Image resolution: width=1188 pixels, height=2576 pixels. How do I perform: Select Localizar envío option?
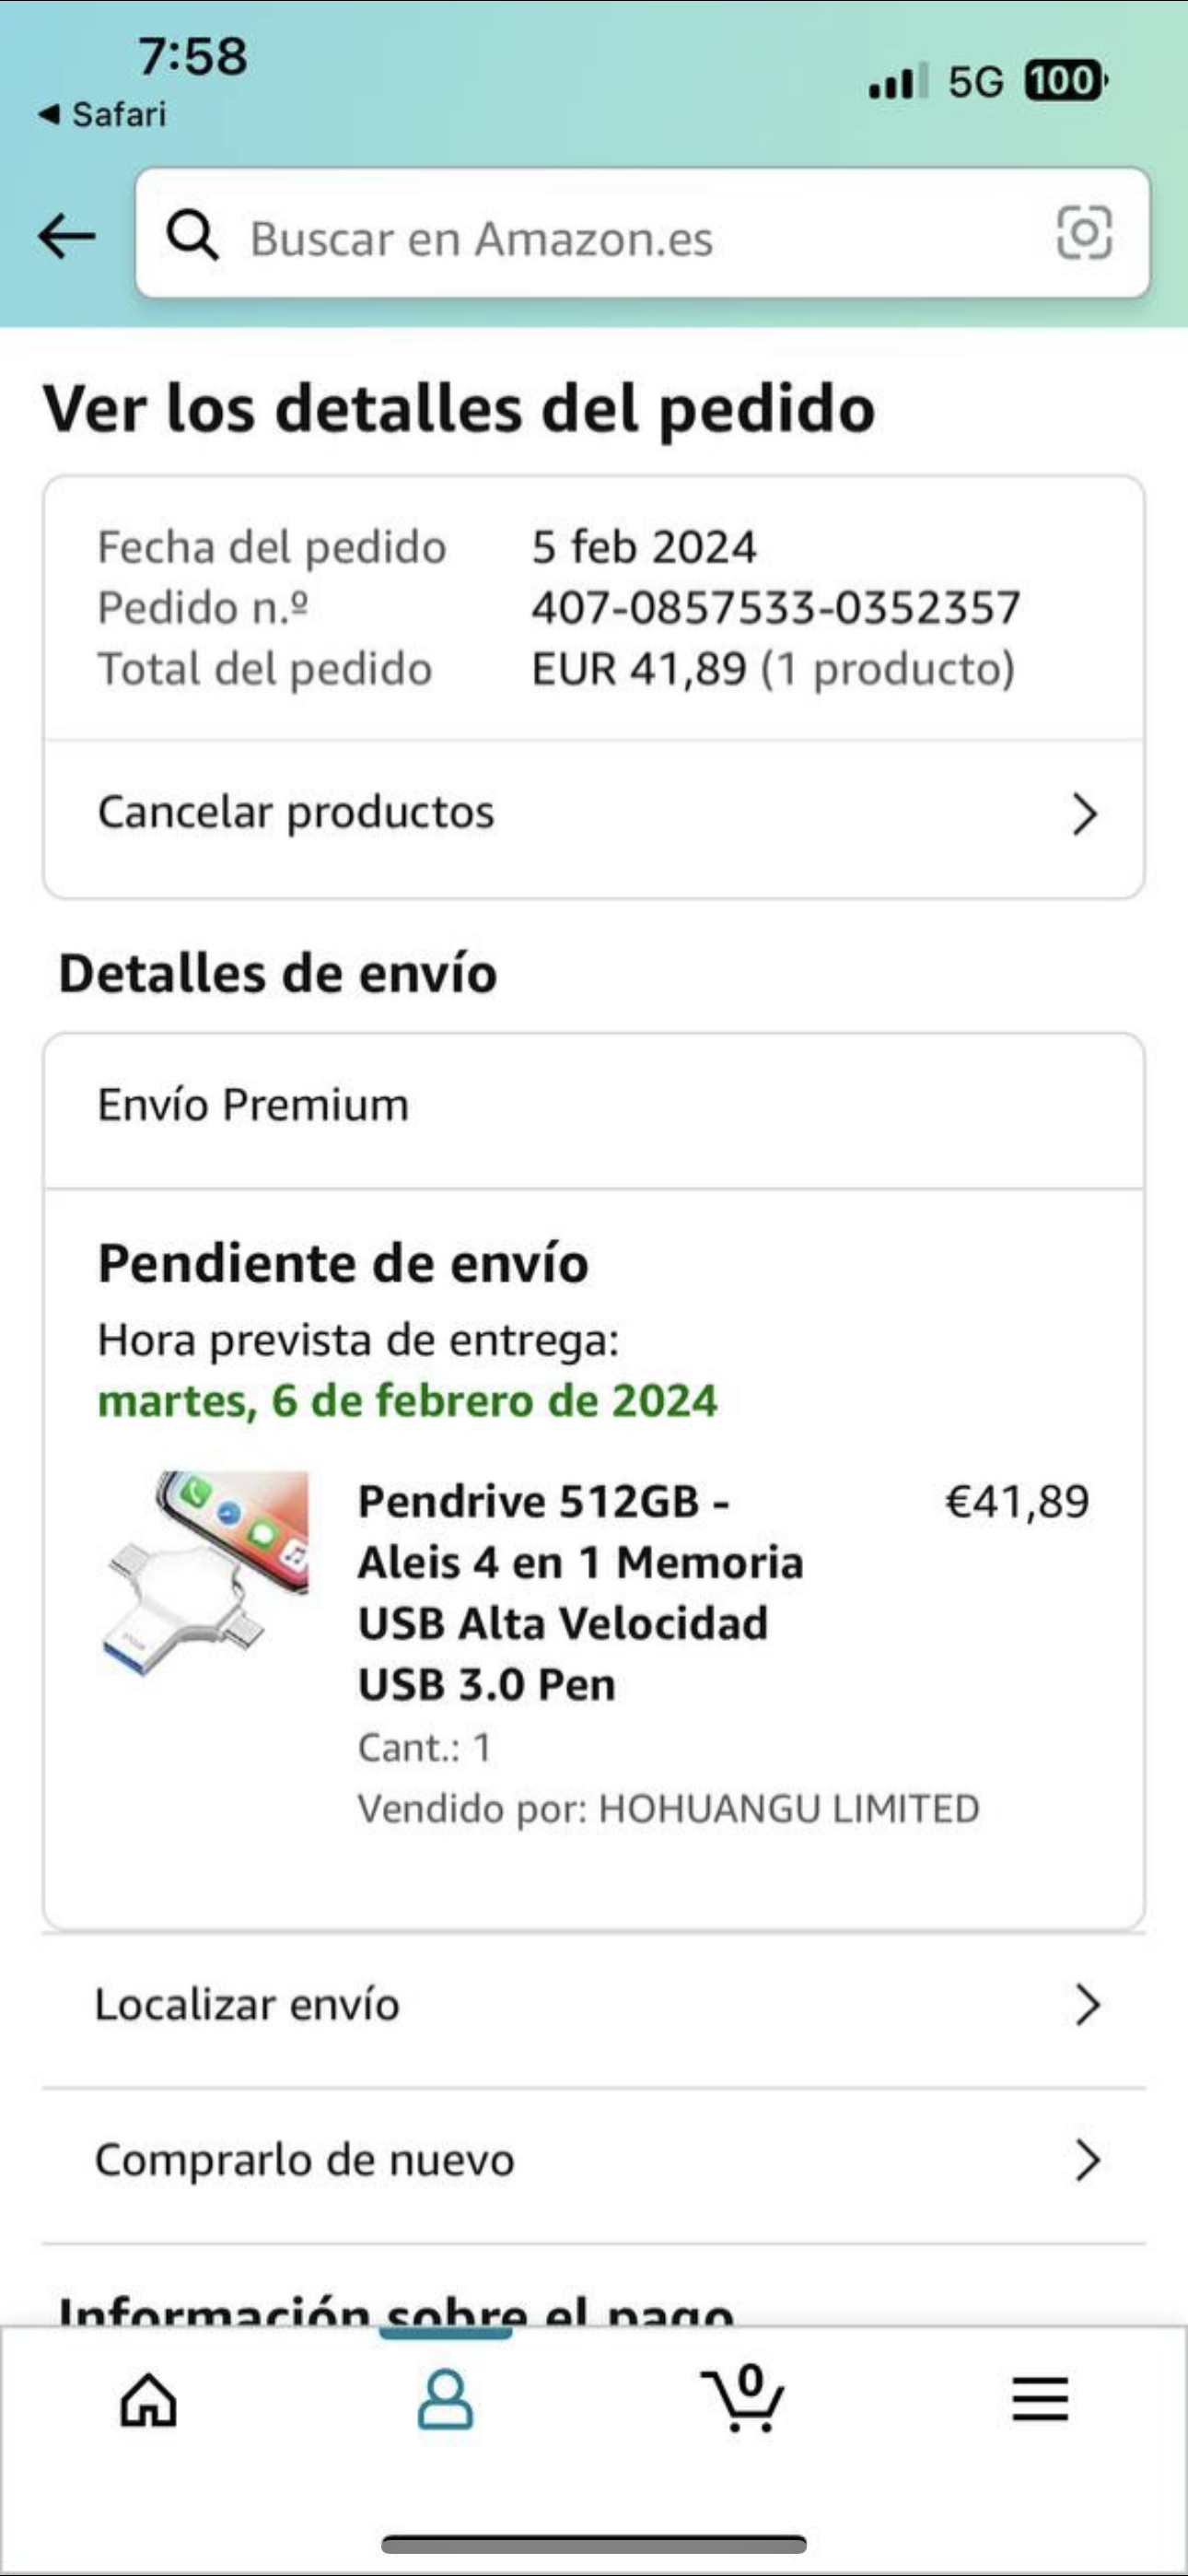pyautogui.click(x=594, y=2005)
